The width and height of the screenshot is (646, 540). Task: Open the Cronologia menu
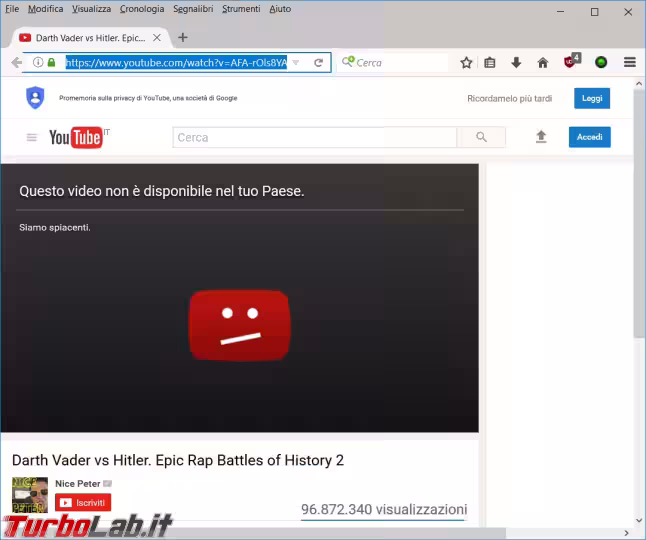click(x=142, y=9)
